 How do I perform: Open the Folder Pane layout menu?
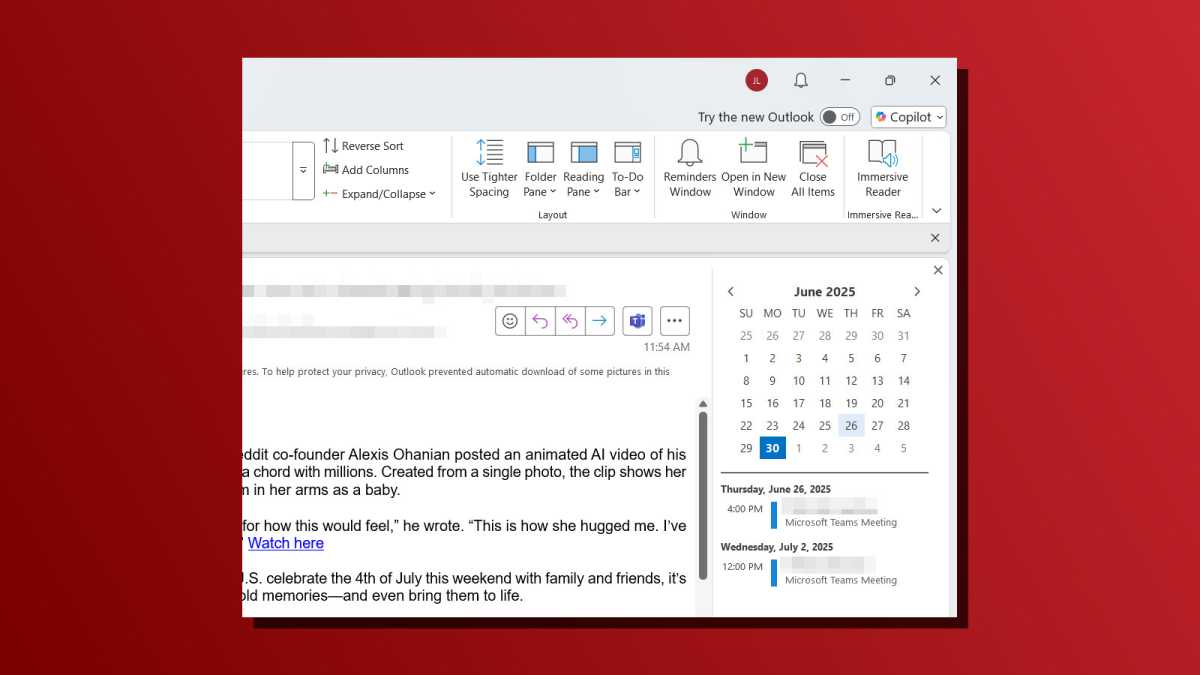coord(540,169)
